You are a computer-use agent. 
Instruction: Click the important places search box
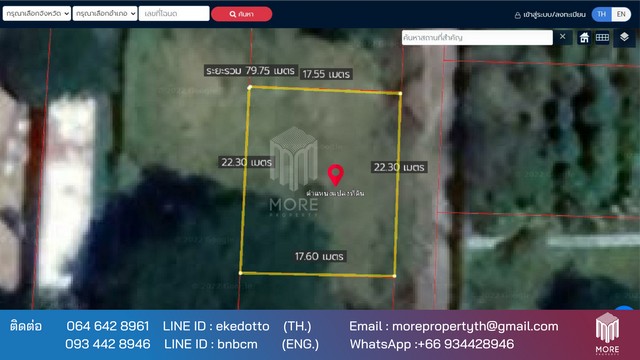pyautogui.click(x=477, y=38)
